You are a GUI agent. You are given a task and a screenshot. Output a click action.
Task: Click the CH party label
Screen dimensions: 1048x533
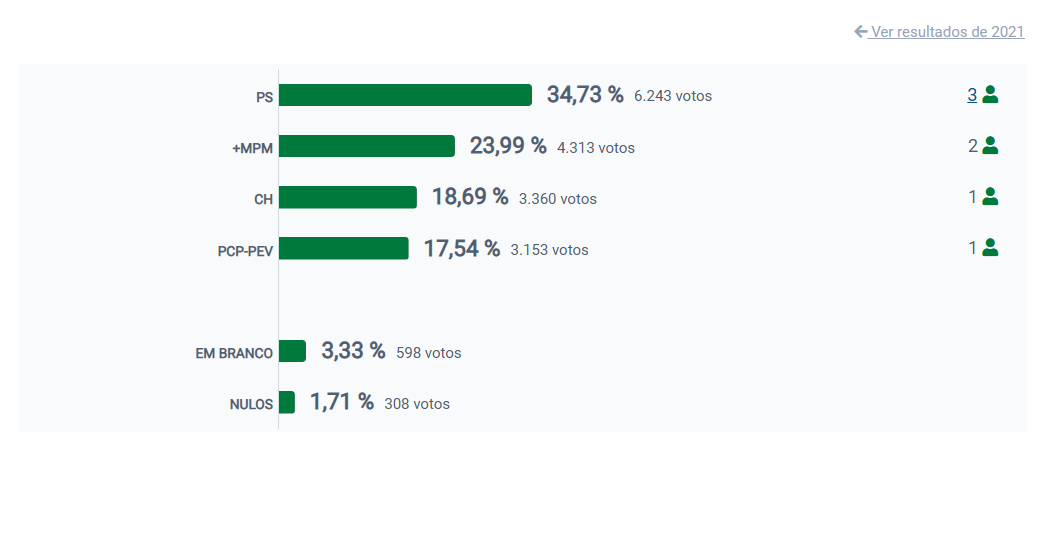coord(263,200)
